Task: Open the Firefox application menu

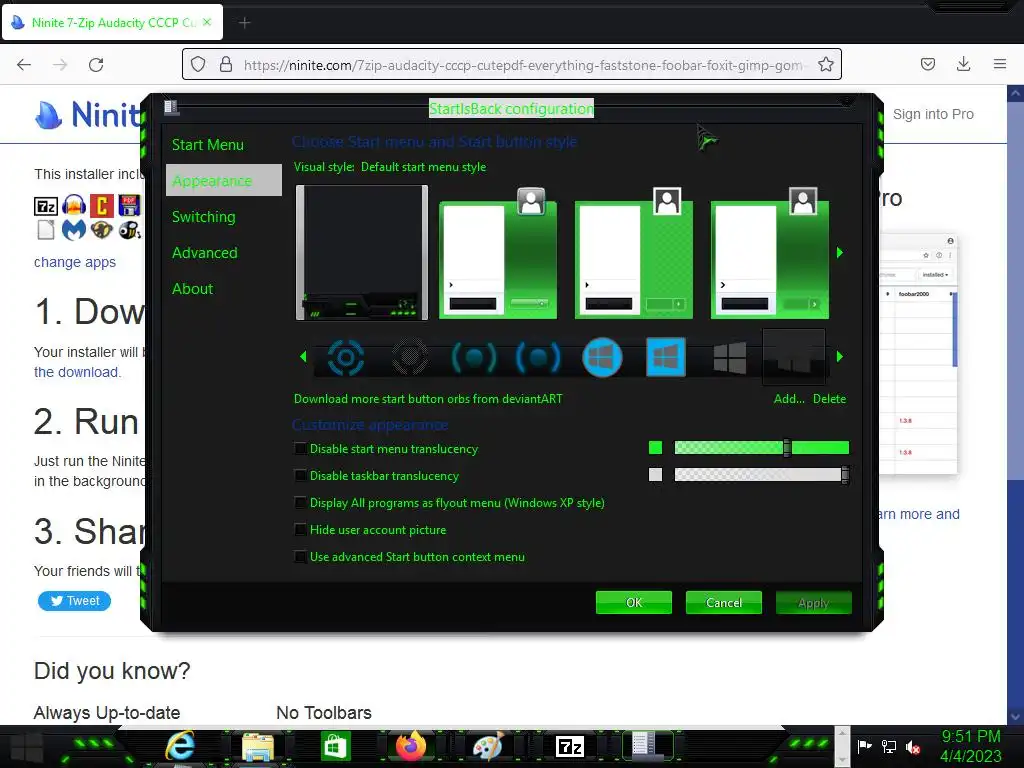Action: pyautogui.click(x=1000, y=64)
